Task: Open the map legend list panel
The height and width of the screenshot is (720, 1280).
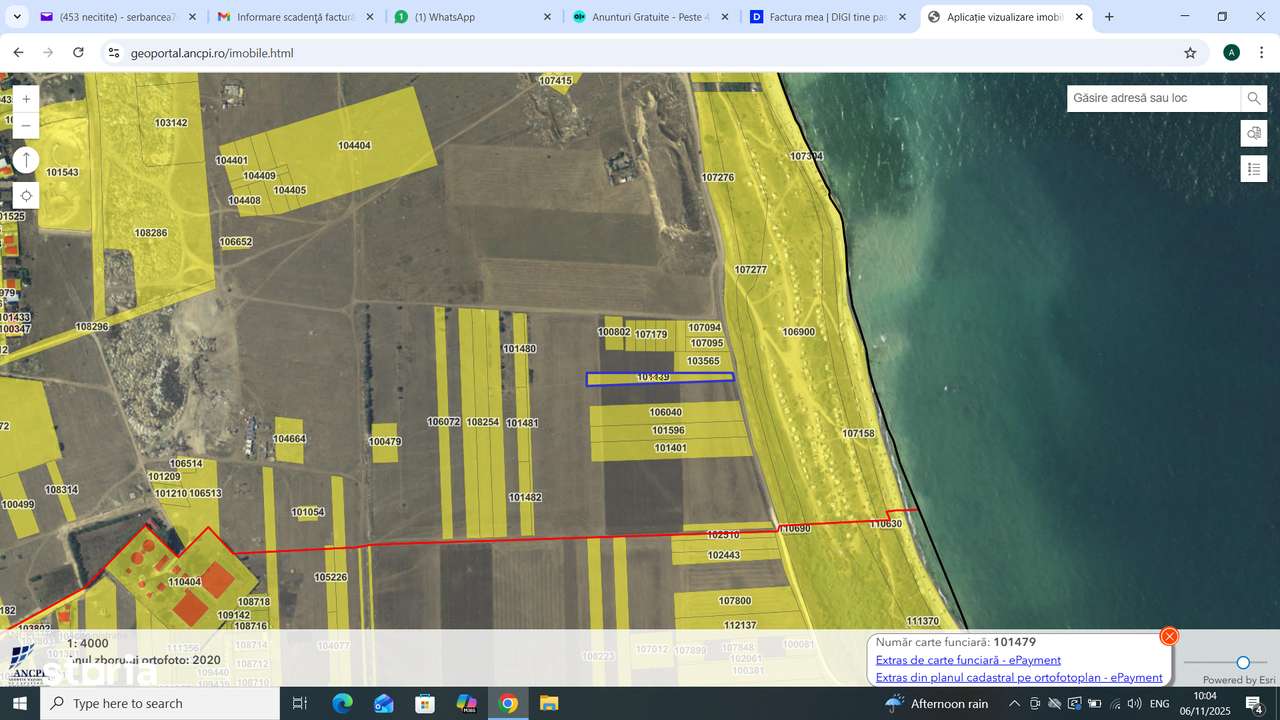Action: [1254, 169]
